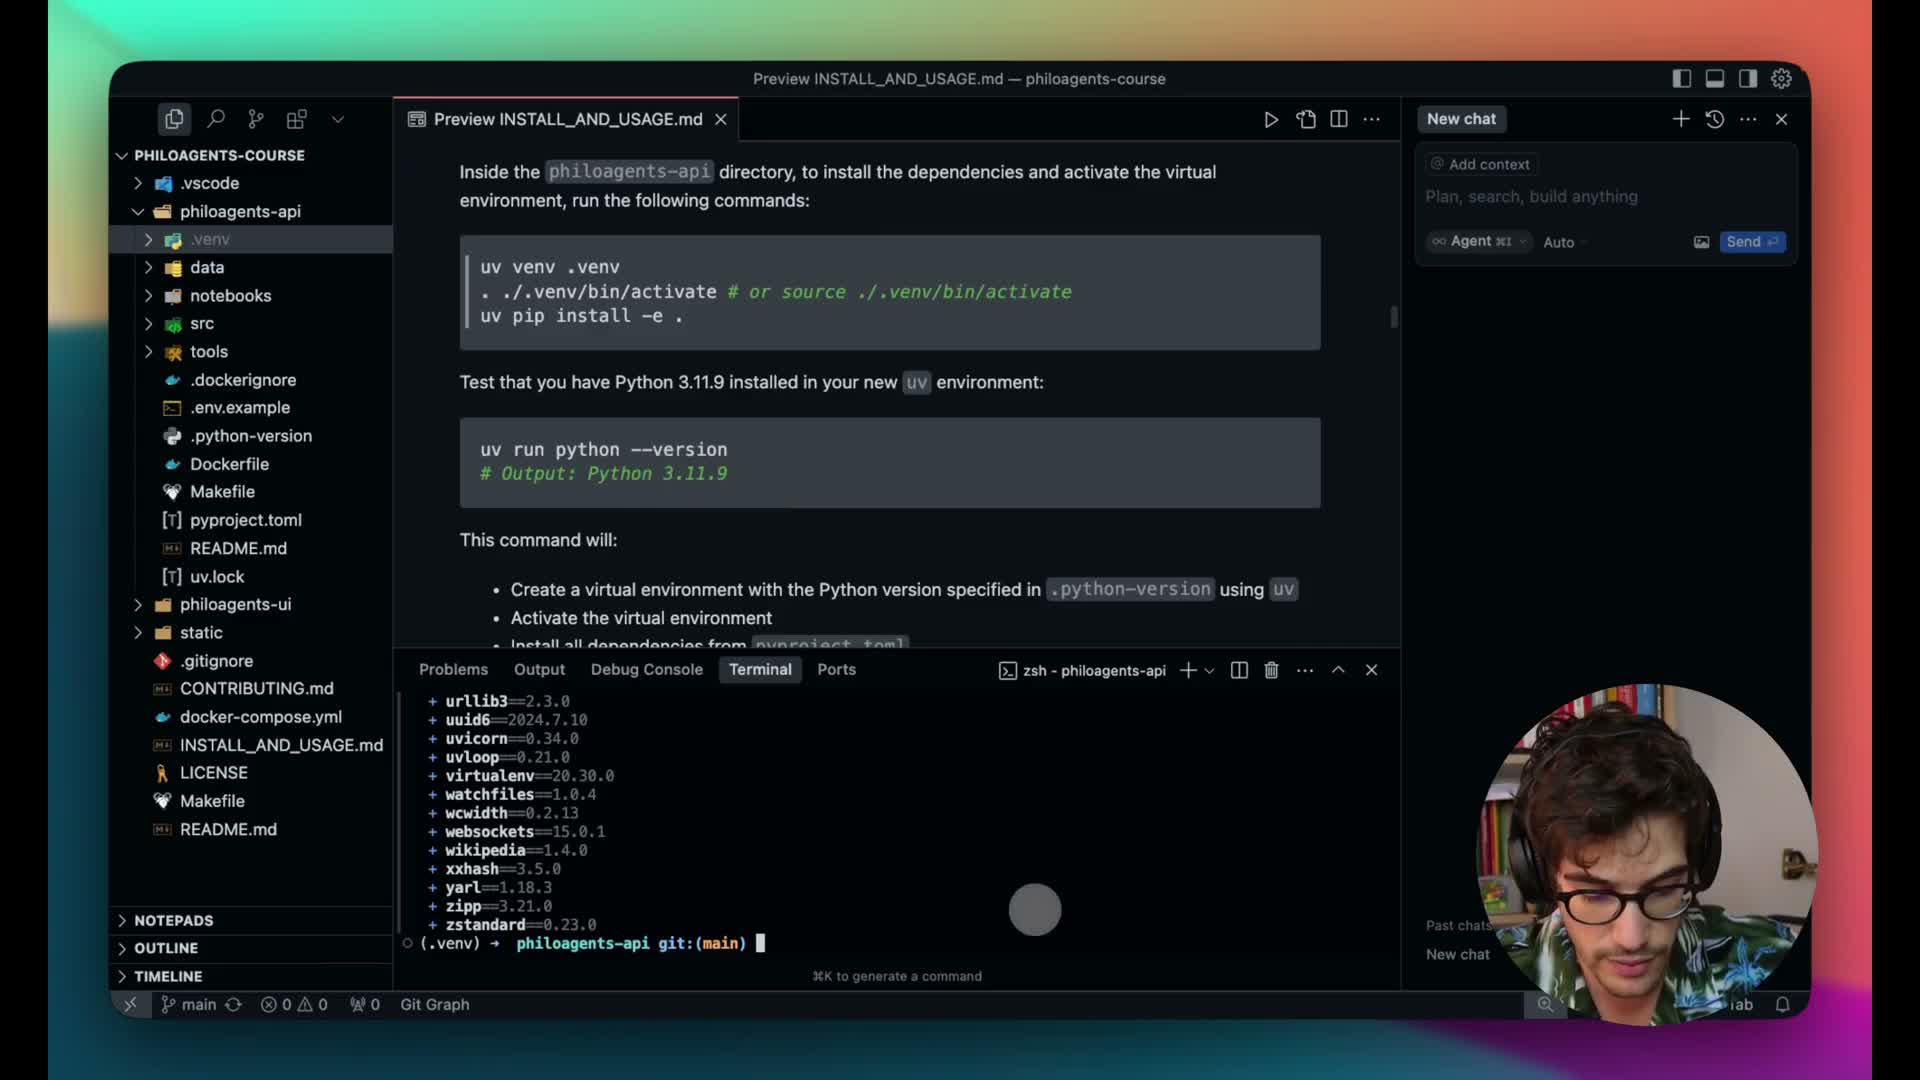
Task: Kill terminal with the trash icon
Action: coord(1271,670)
